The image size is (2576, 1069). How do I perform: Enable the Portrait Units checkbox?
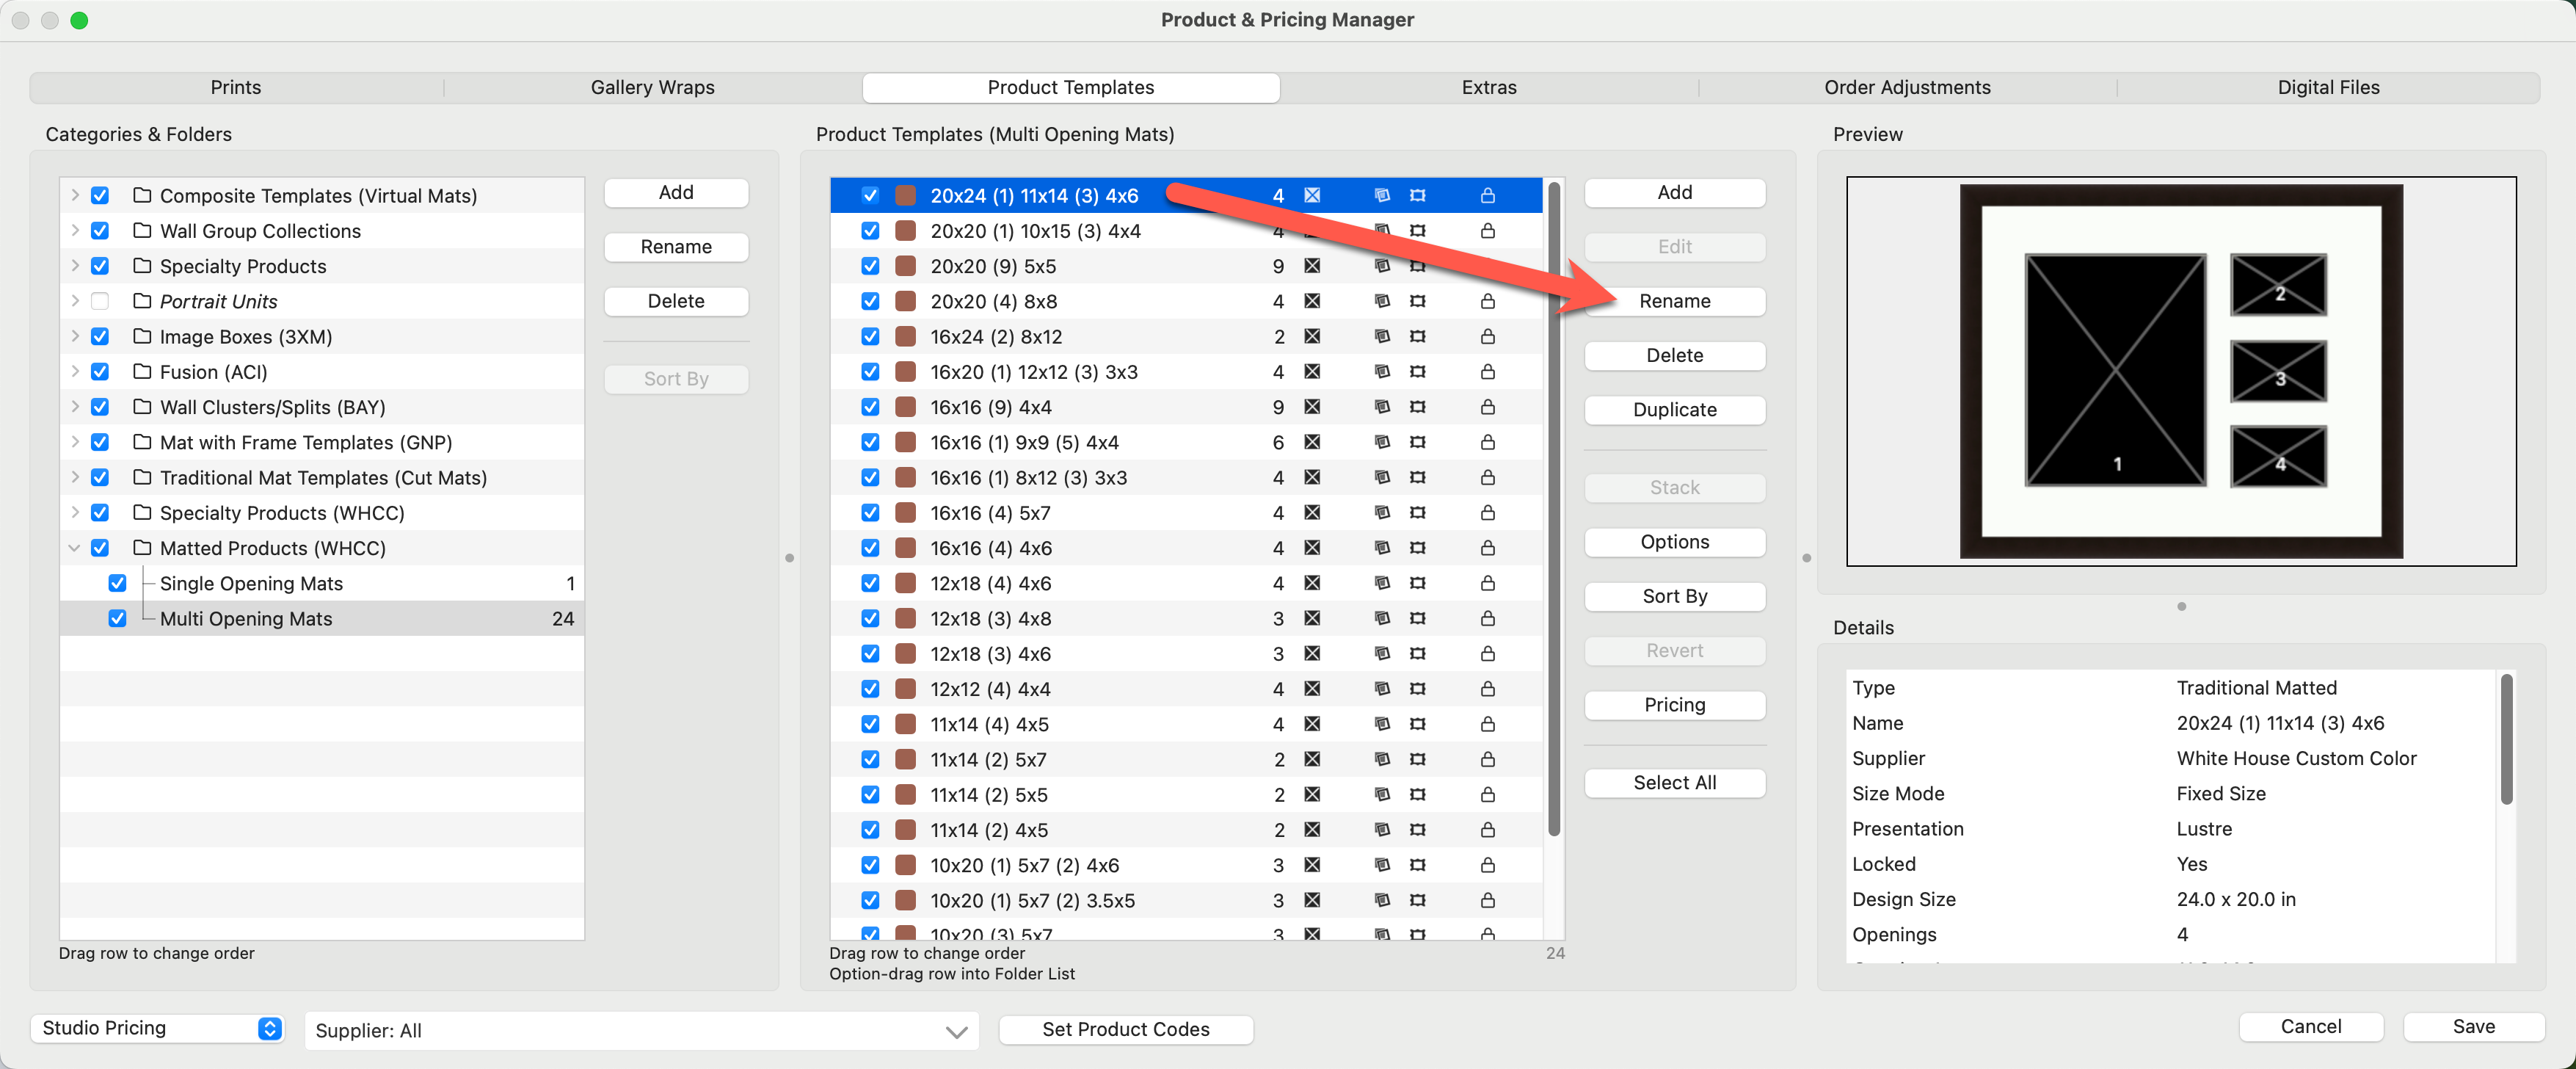[x=100, y=301]
